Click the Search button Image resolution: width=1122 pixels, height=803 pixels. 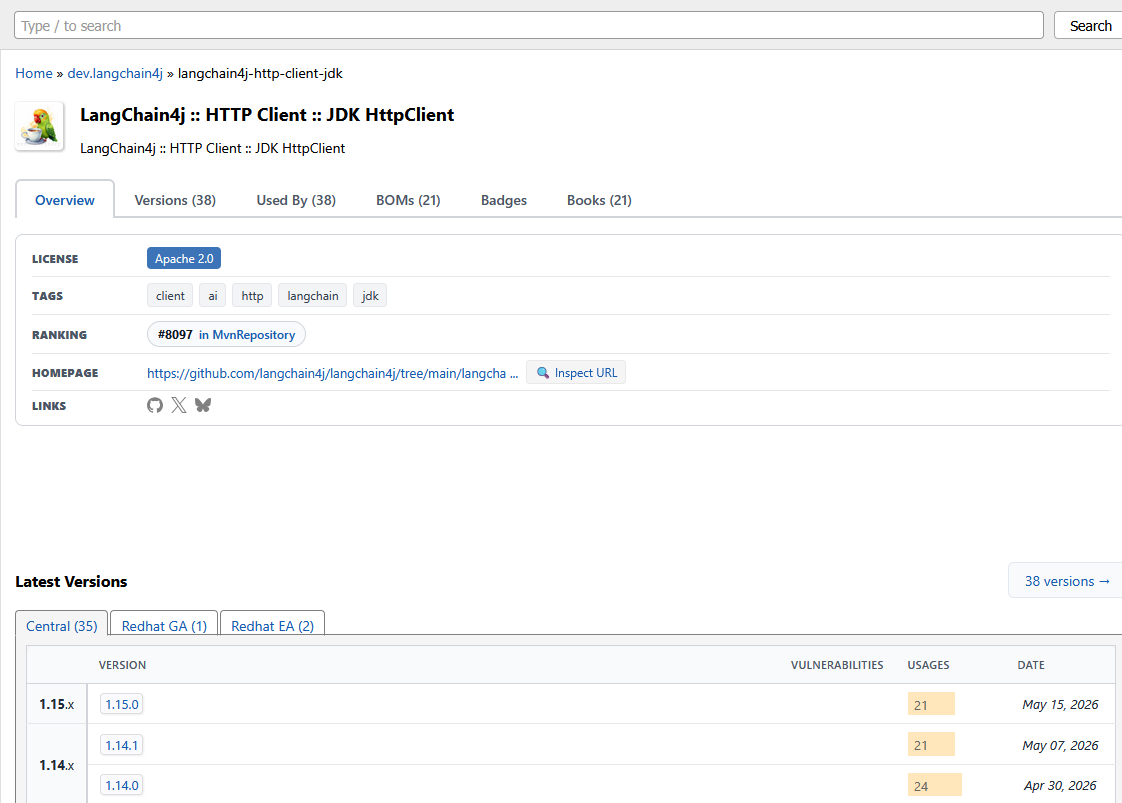(1090, 26)
